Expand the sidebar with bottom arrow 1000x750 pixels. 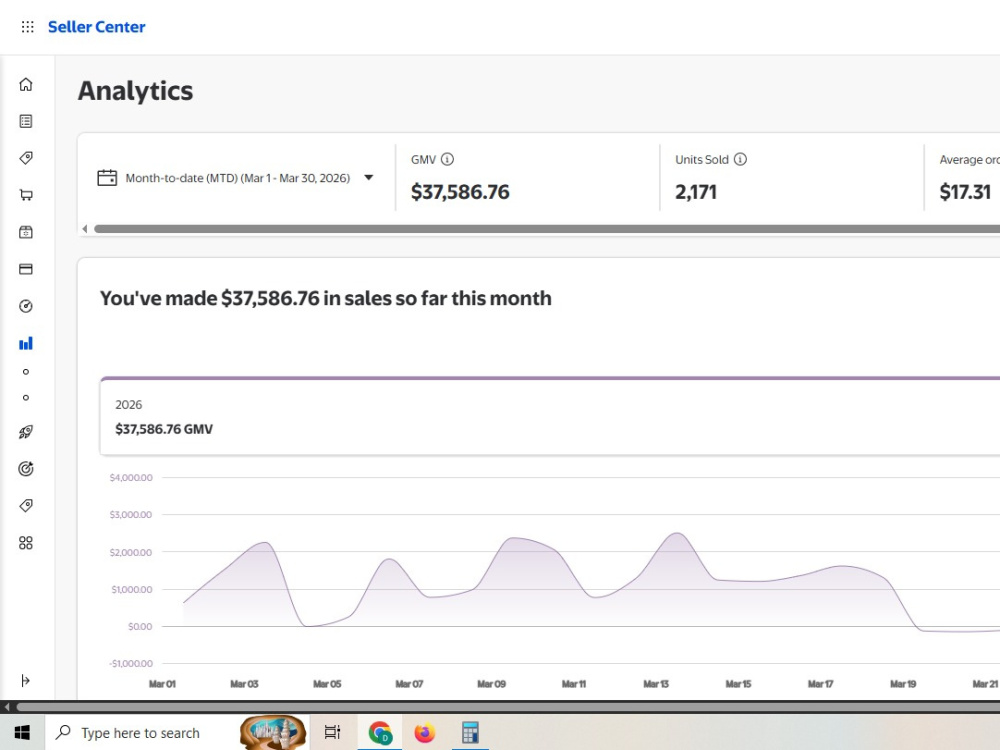coord(26,680)
